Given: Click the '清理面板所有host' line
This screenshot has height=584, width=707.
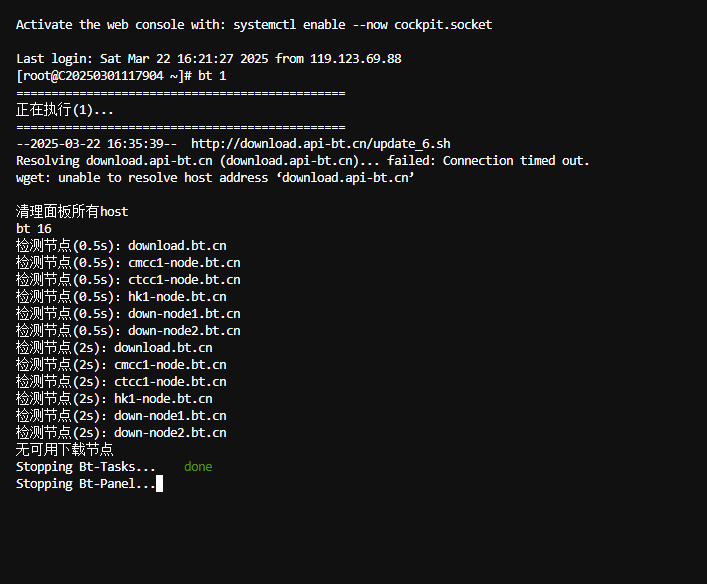Looking at the screenshot, I should point(72,212).
